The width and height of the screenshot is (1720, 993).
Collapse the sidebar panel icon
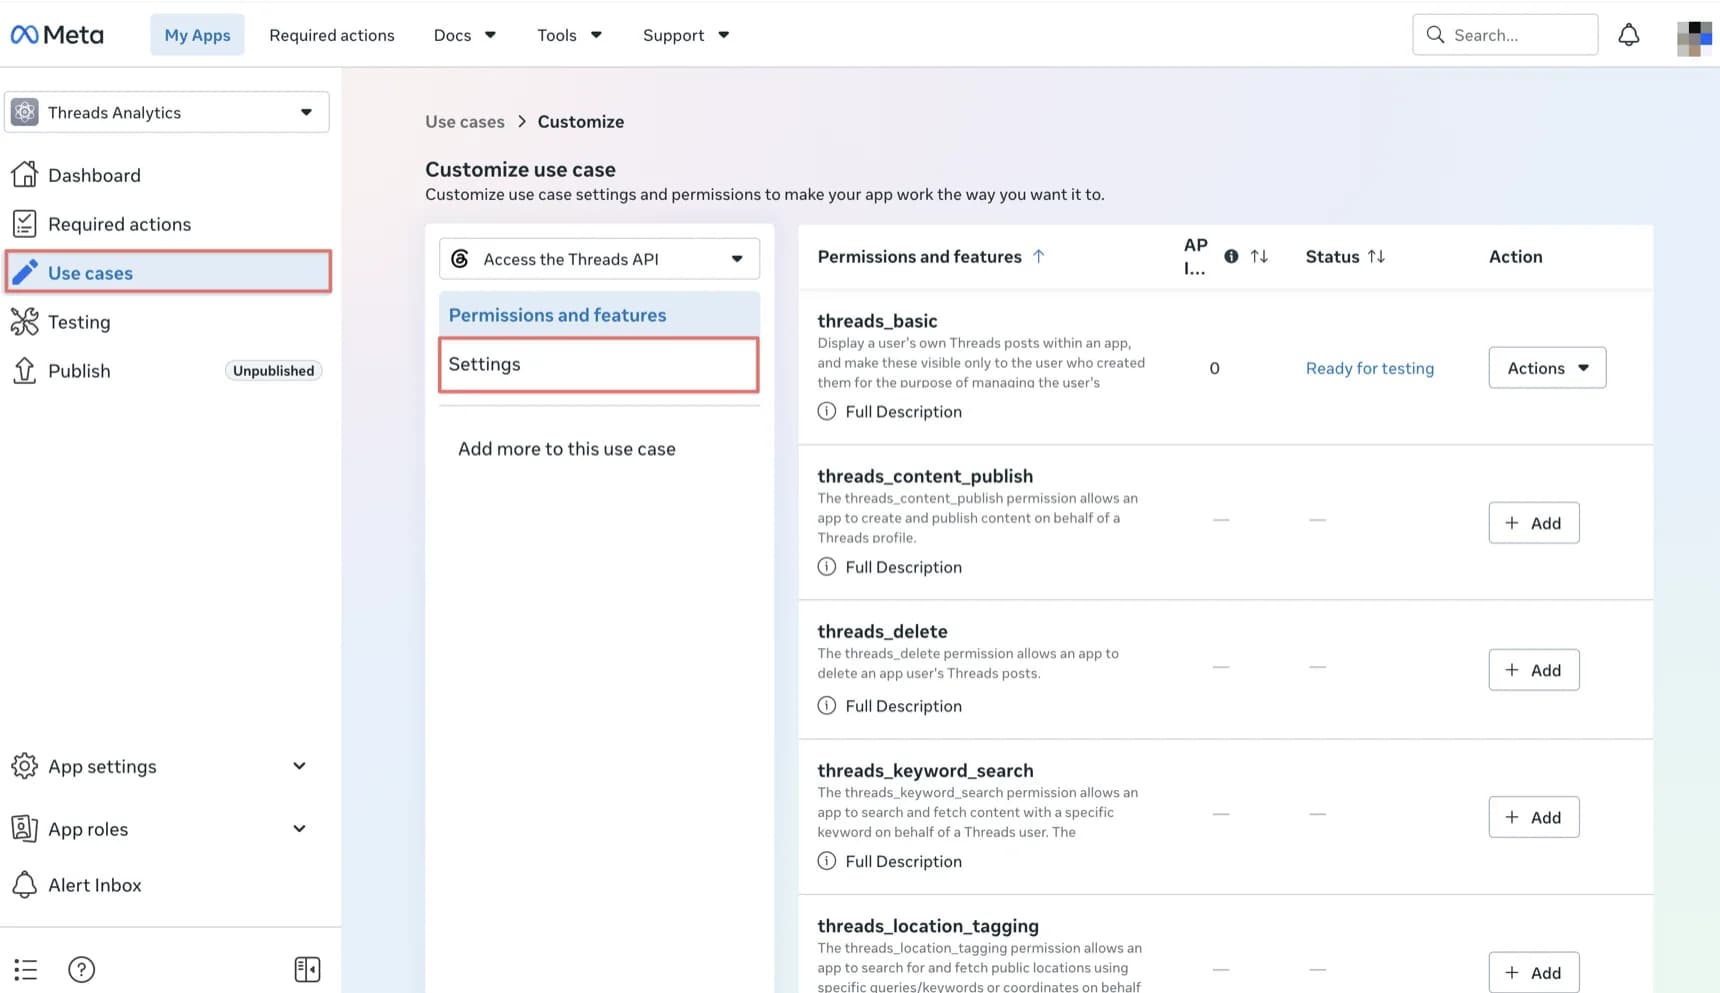308,969
